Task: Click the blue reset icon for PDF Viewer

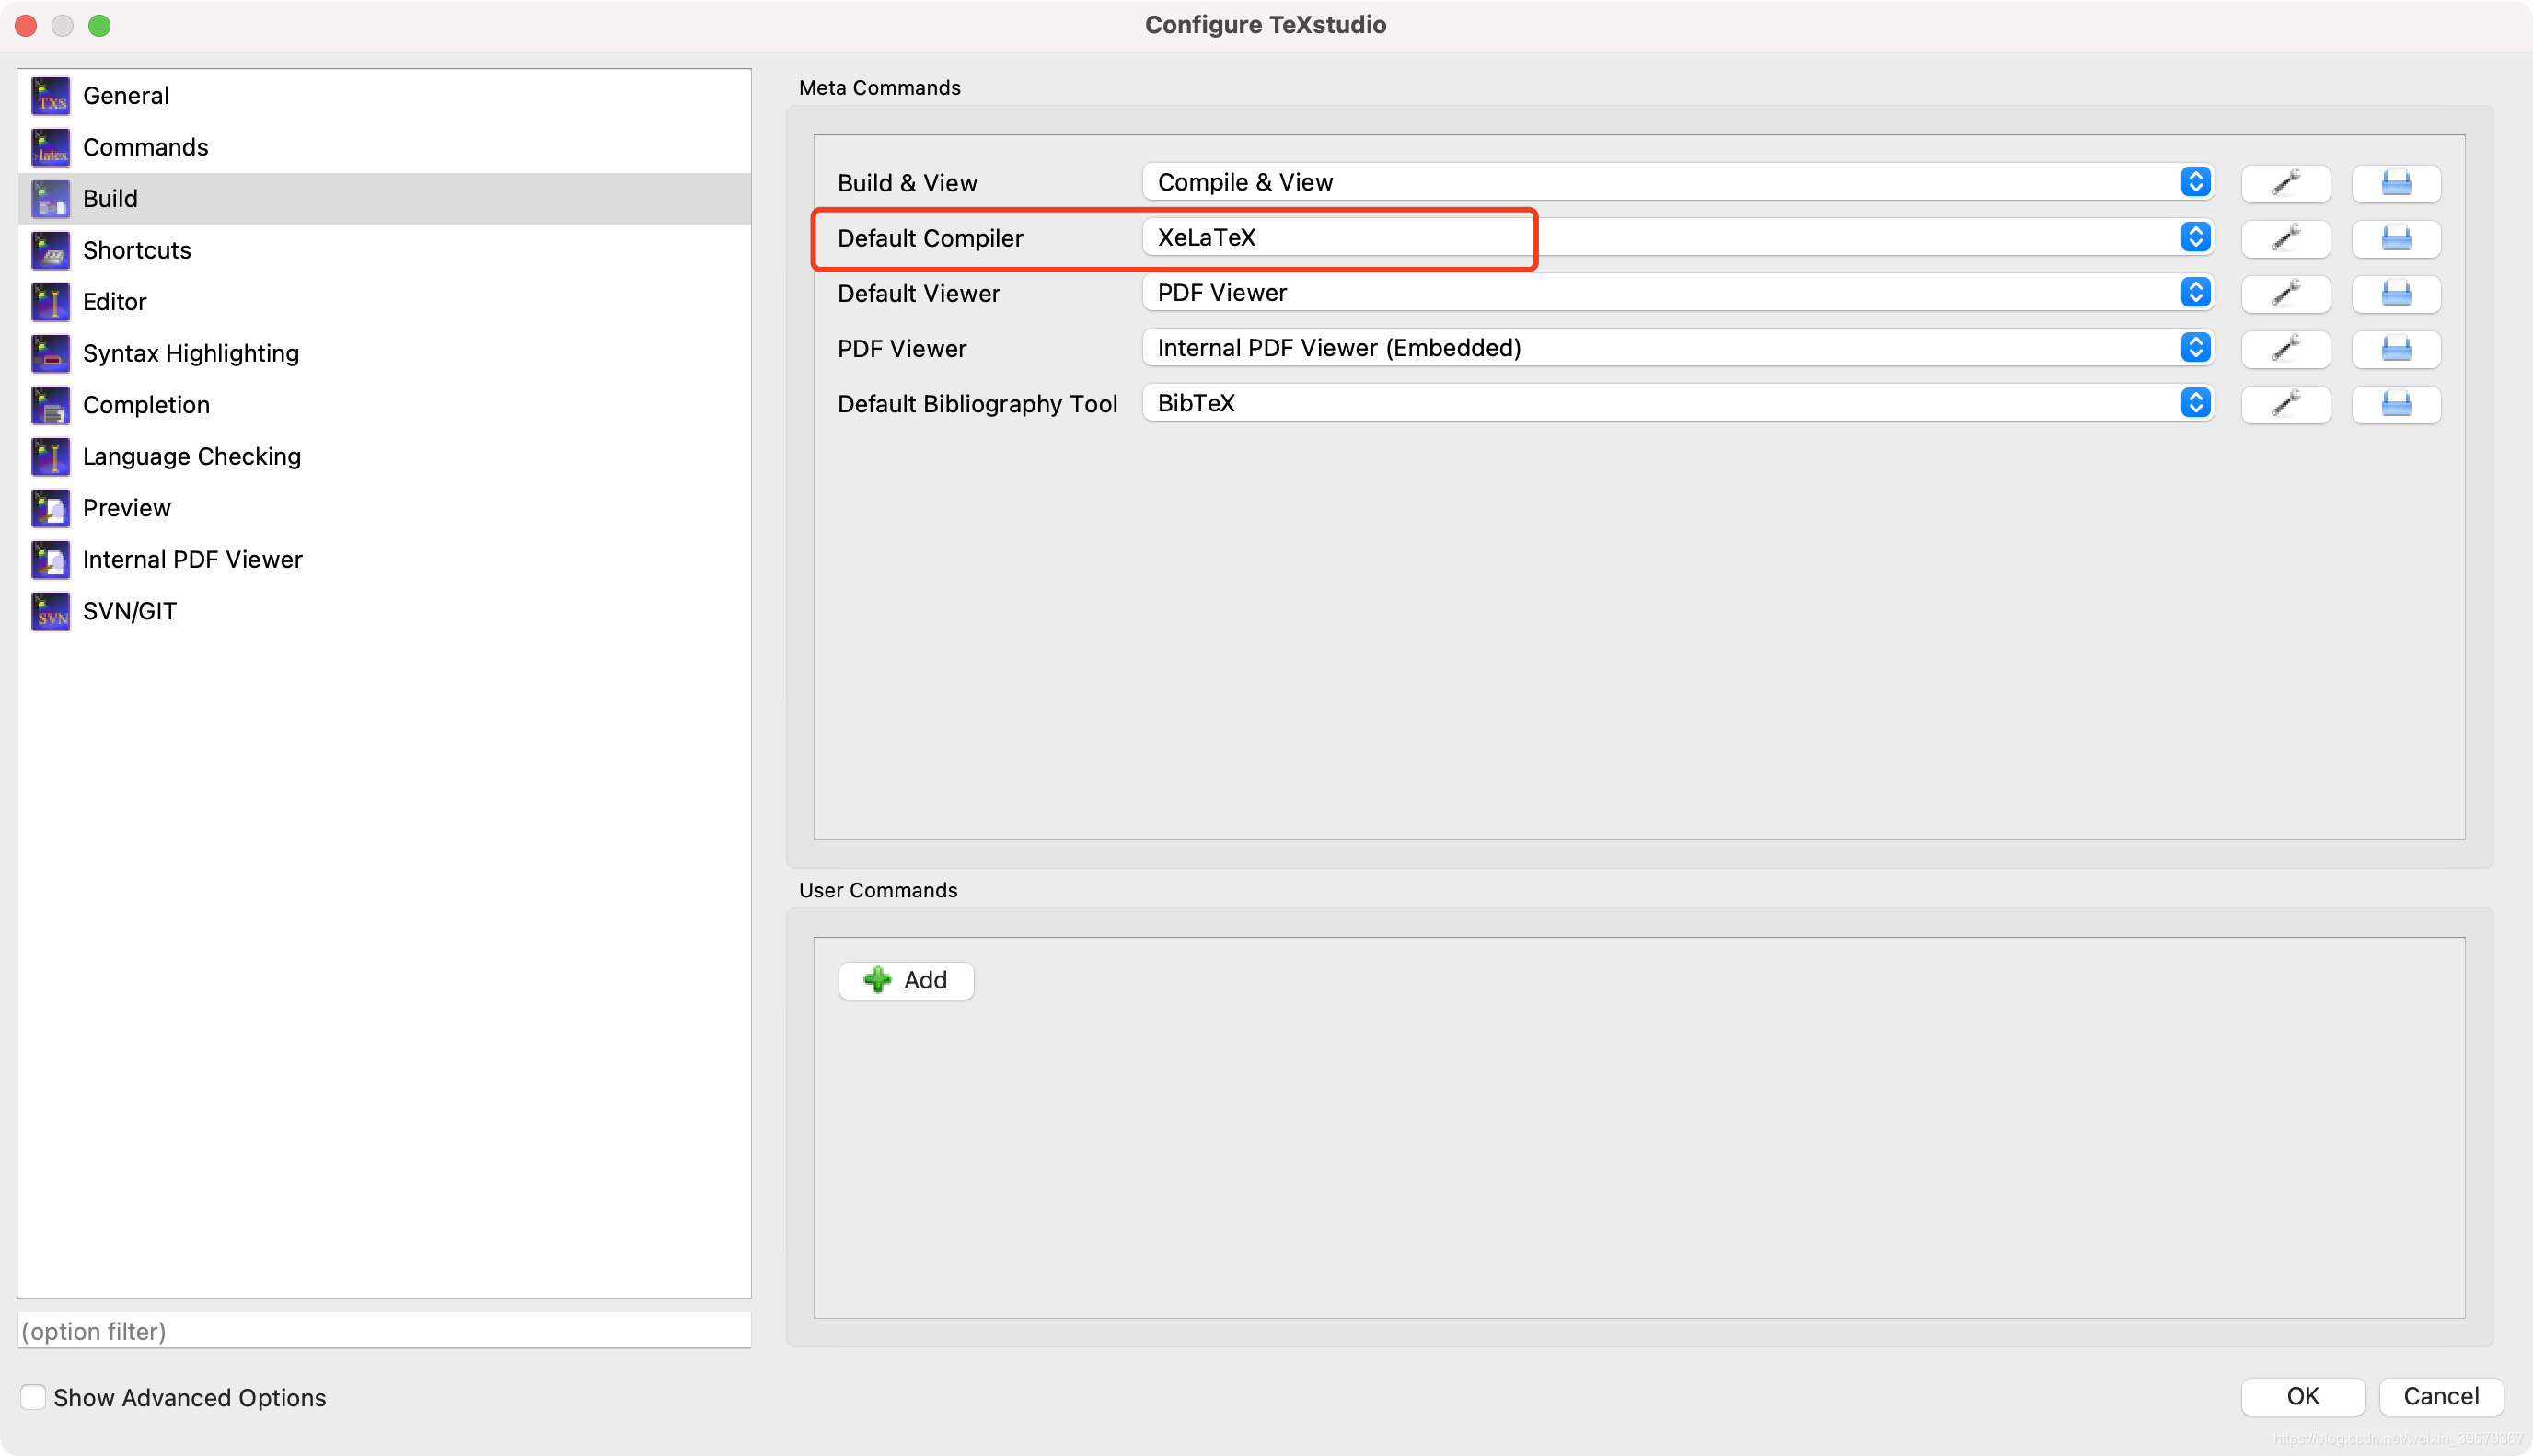Action: tap(2396, 348)
